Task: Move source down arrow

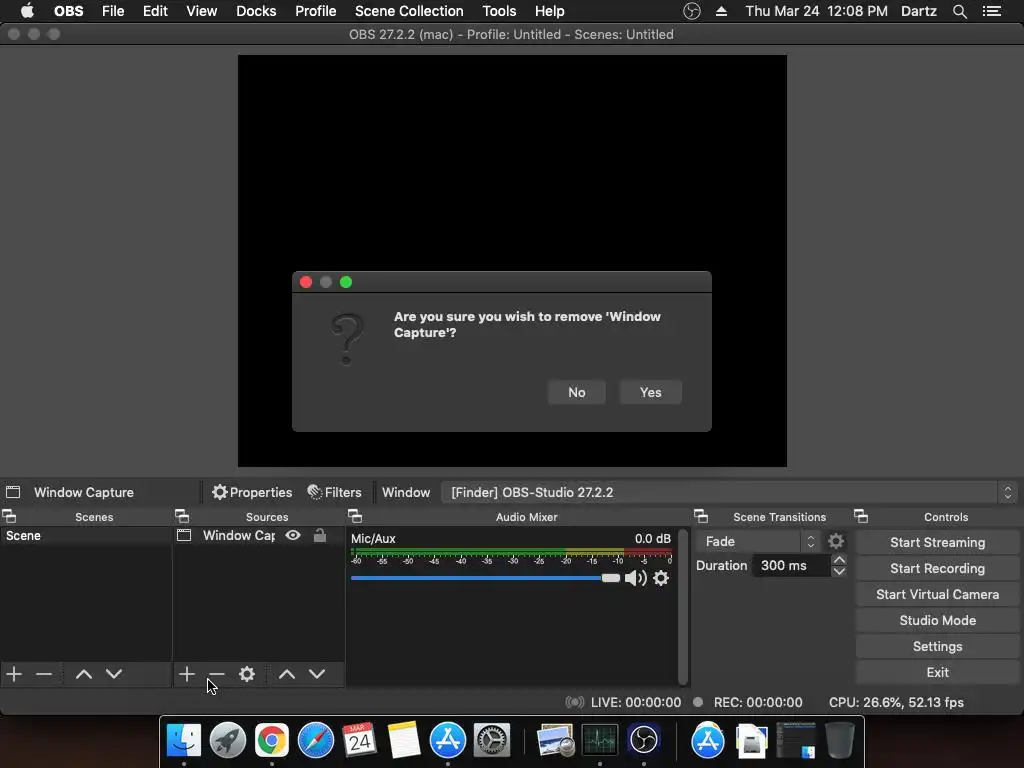Action: [317, 674]
